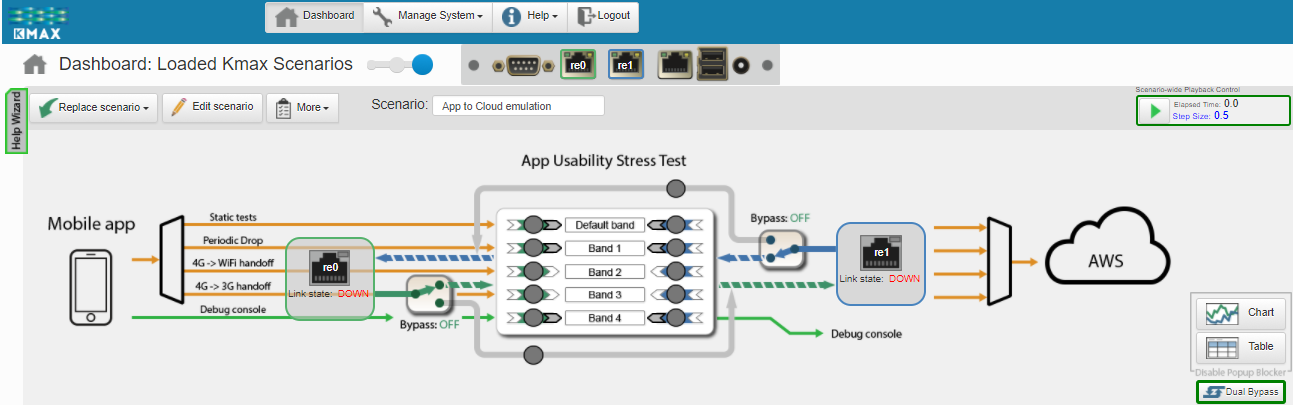
Task: Click the mobile phone icon
Action: tap(90, 288)
